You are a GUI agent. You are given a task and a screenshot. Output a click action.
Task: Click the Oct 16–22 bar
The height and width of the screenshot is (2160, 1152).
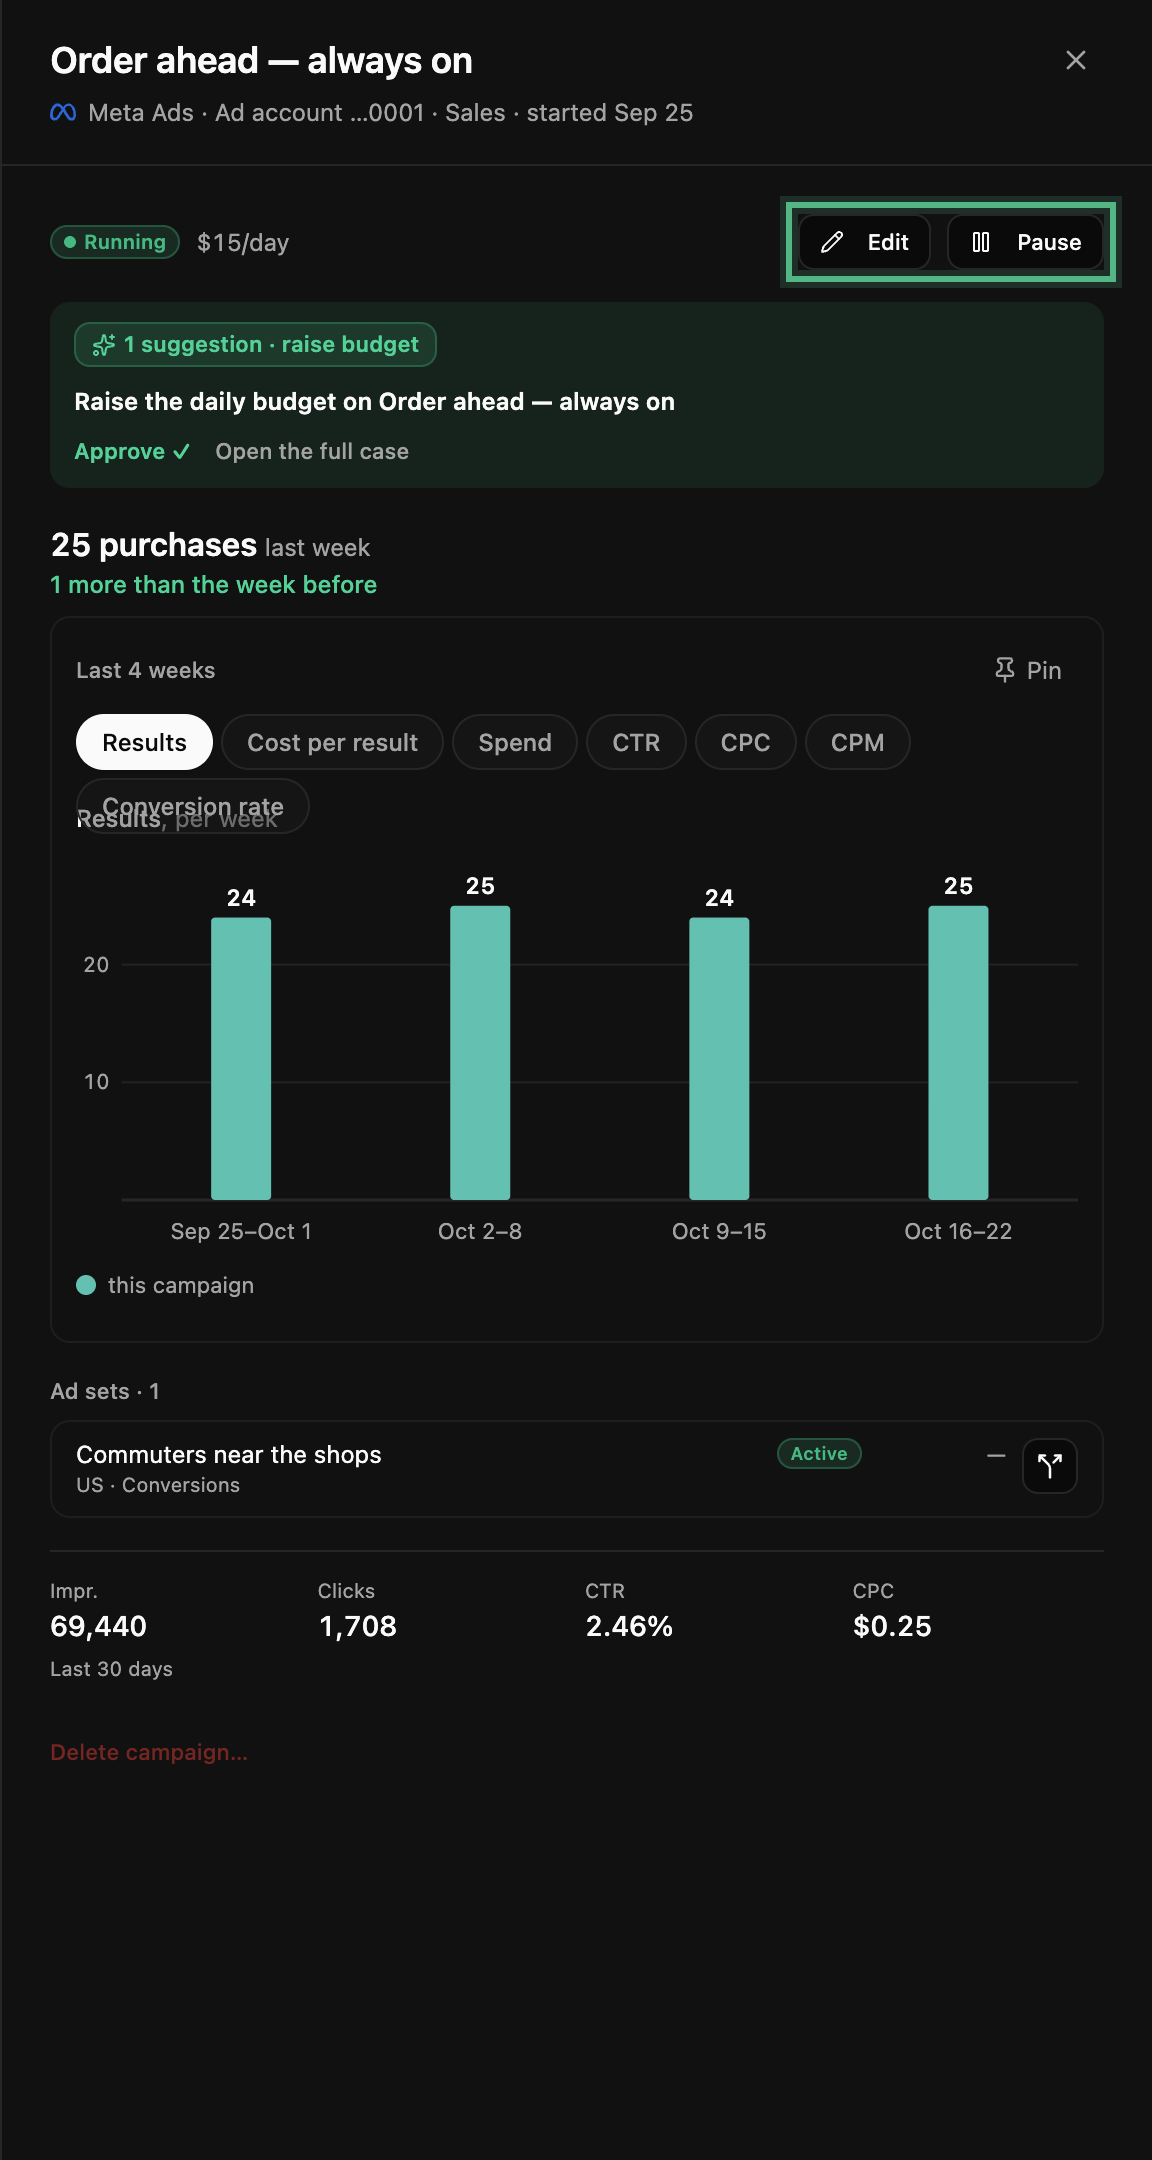958,1052
